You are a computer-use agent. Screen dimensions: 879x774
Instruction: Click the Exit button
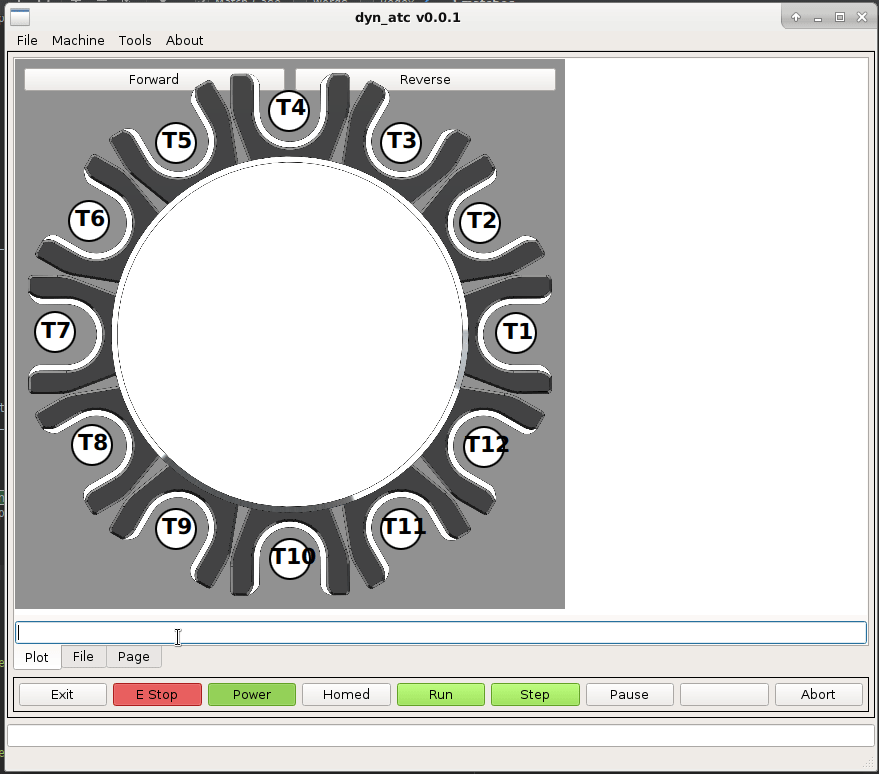tap(62, 694)
